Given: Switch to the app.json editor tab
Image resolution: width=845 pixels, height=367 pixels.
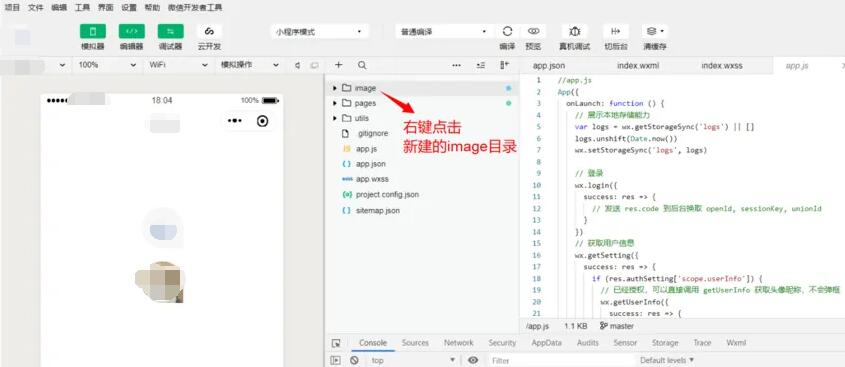Looking at the screenshot, I should (x=549, y=66).
